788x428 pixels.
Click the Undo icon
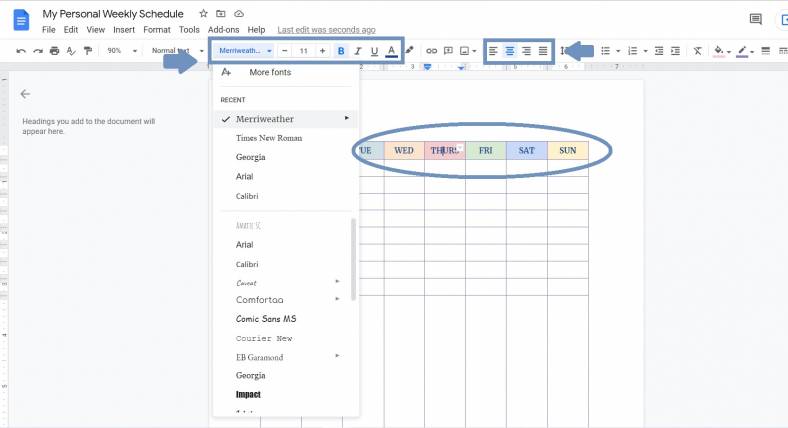(21, 51)
